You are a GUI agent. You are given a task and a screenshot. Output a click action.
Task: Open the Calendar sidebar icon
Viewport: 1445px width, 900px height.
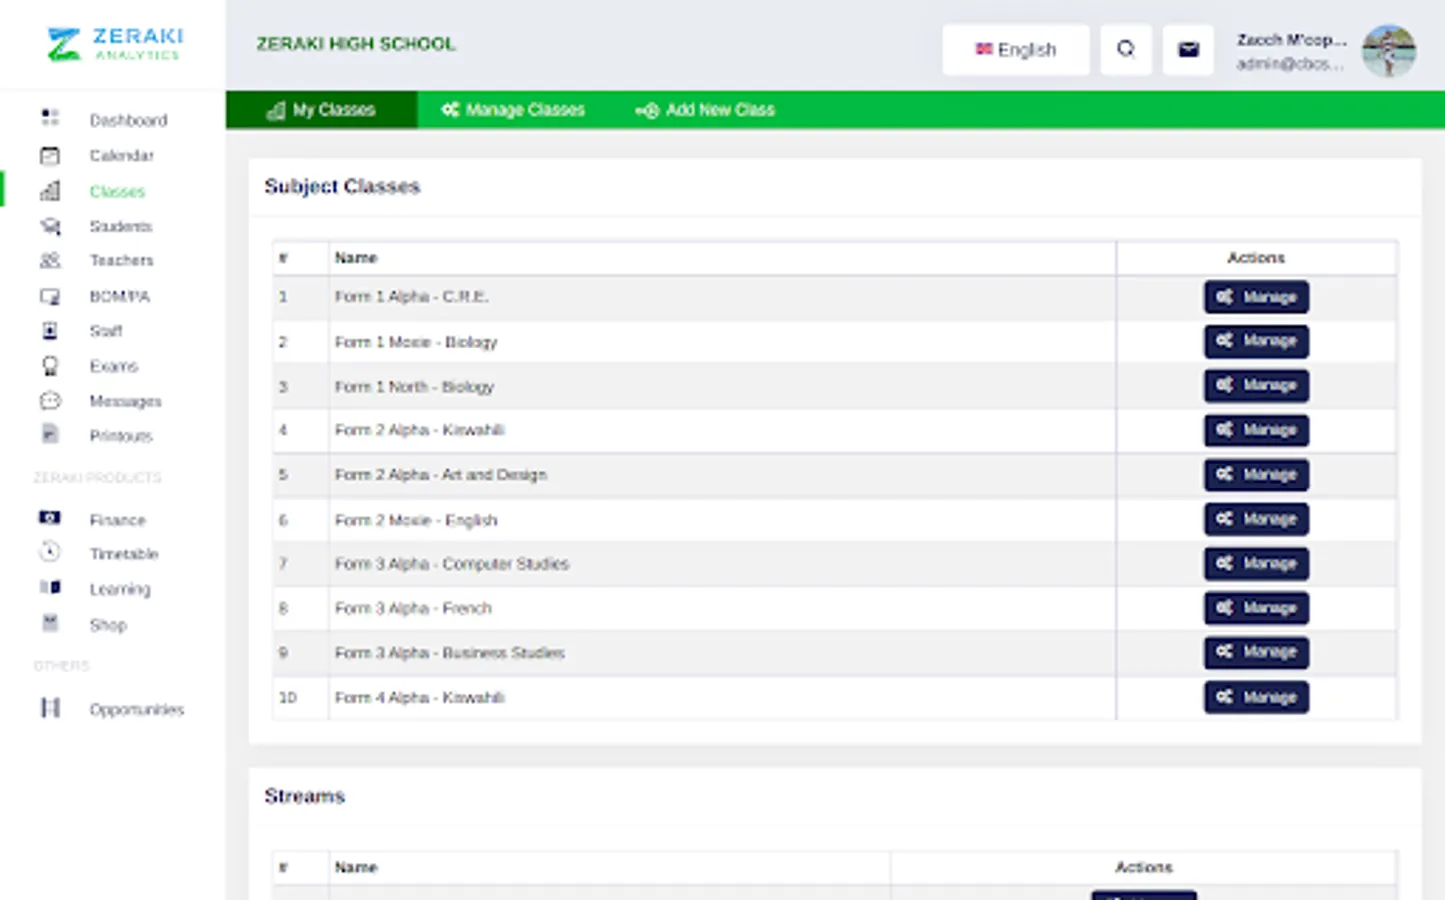(50, 155)
